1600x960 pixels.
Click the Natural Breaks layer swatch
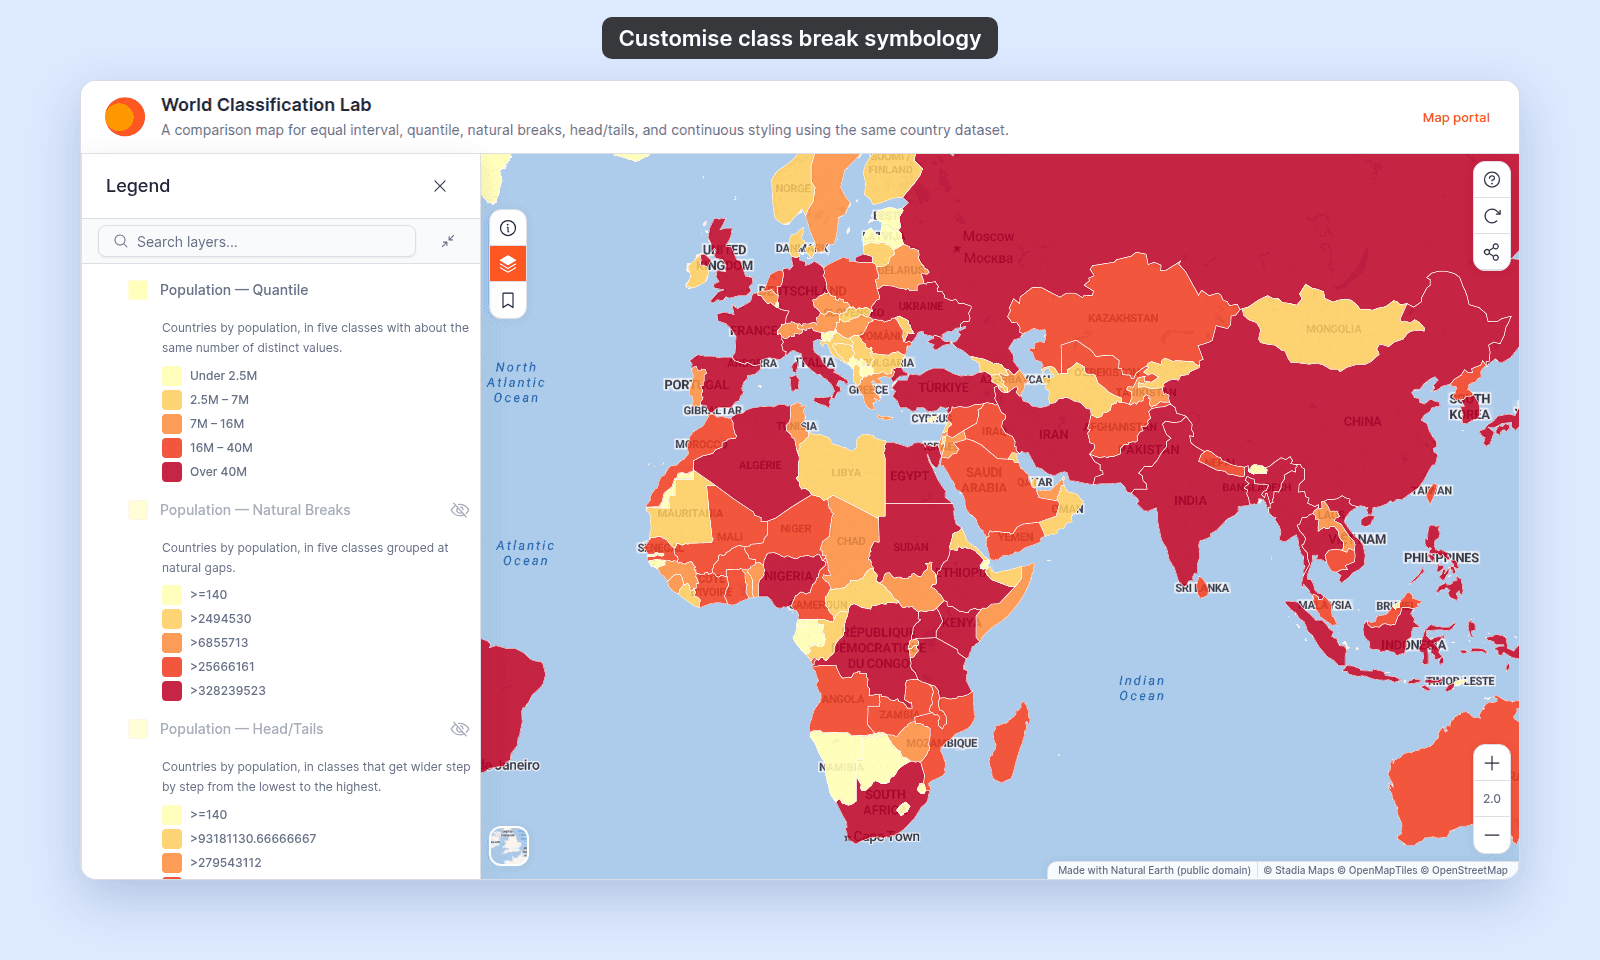tap(138, 510)
